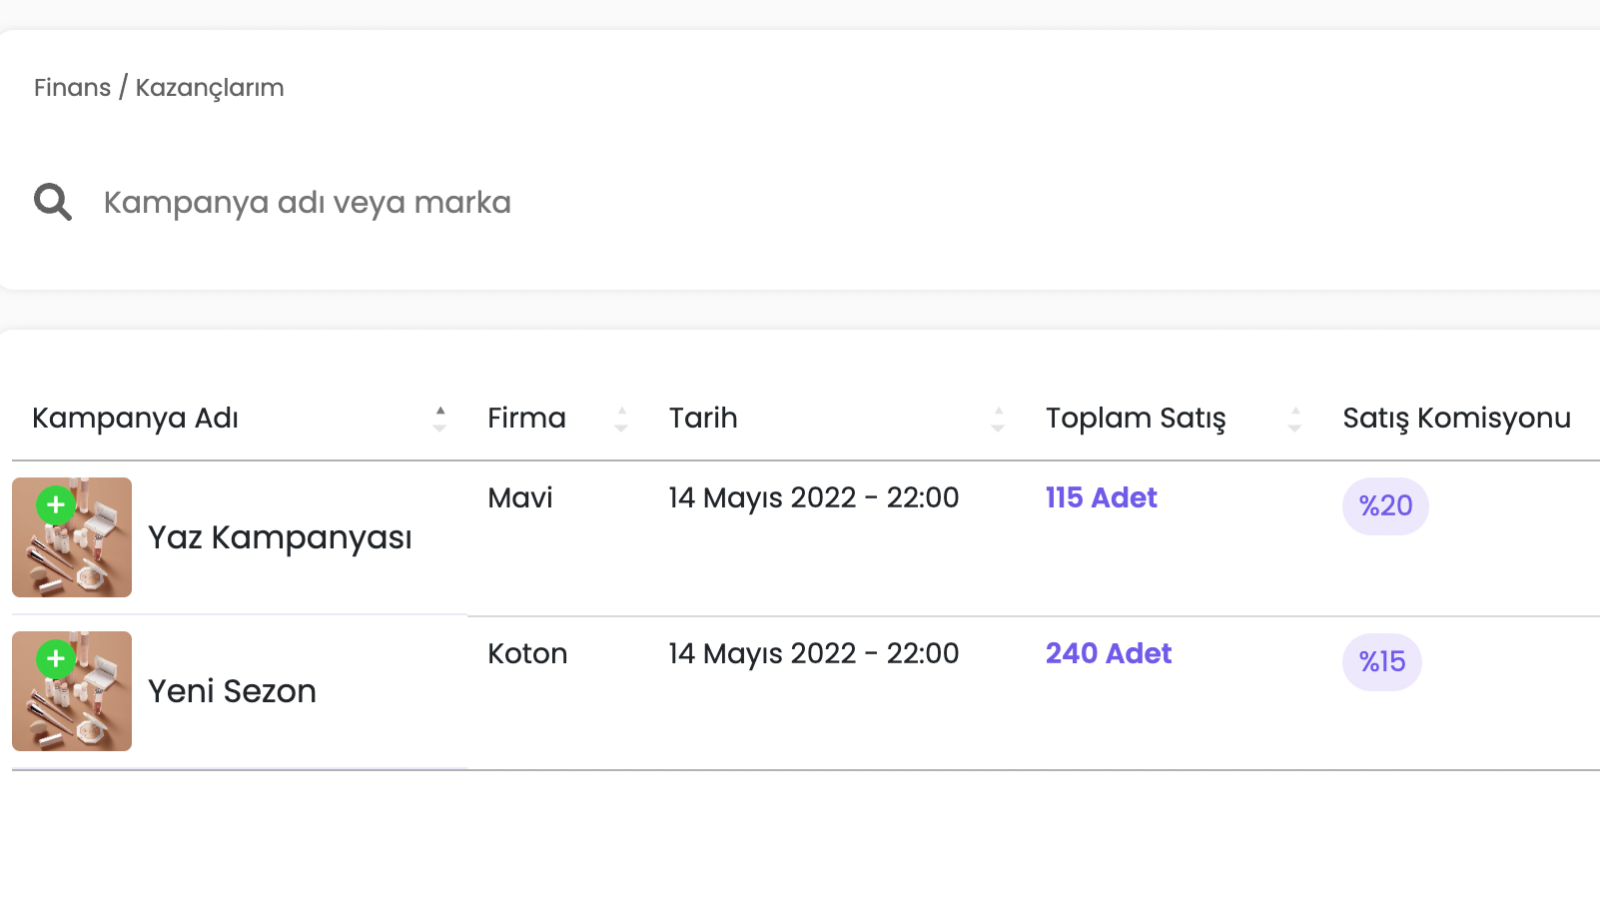Click the %15 commission badge
The image size is (1600, 900).
[1382, 662]
